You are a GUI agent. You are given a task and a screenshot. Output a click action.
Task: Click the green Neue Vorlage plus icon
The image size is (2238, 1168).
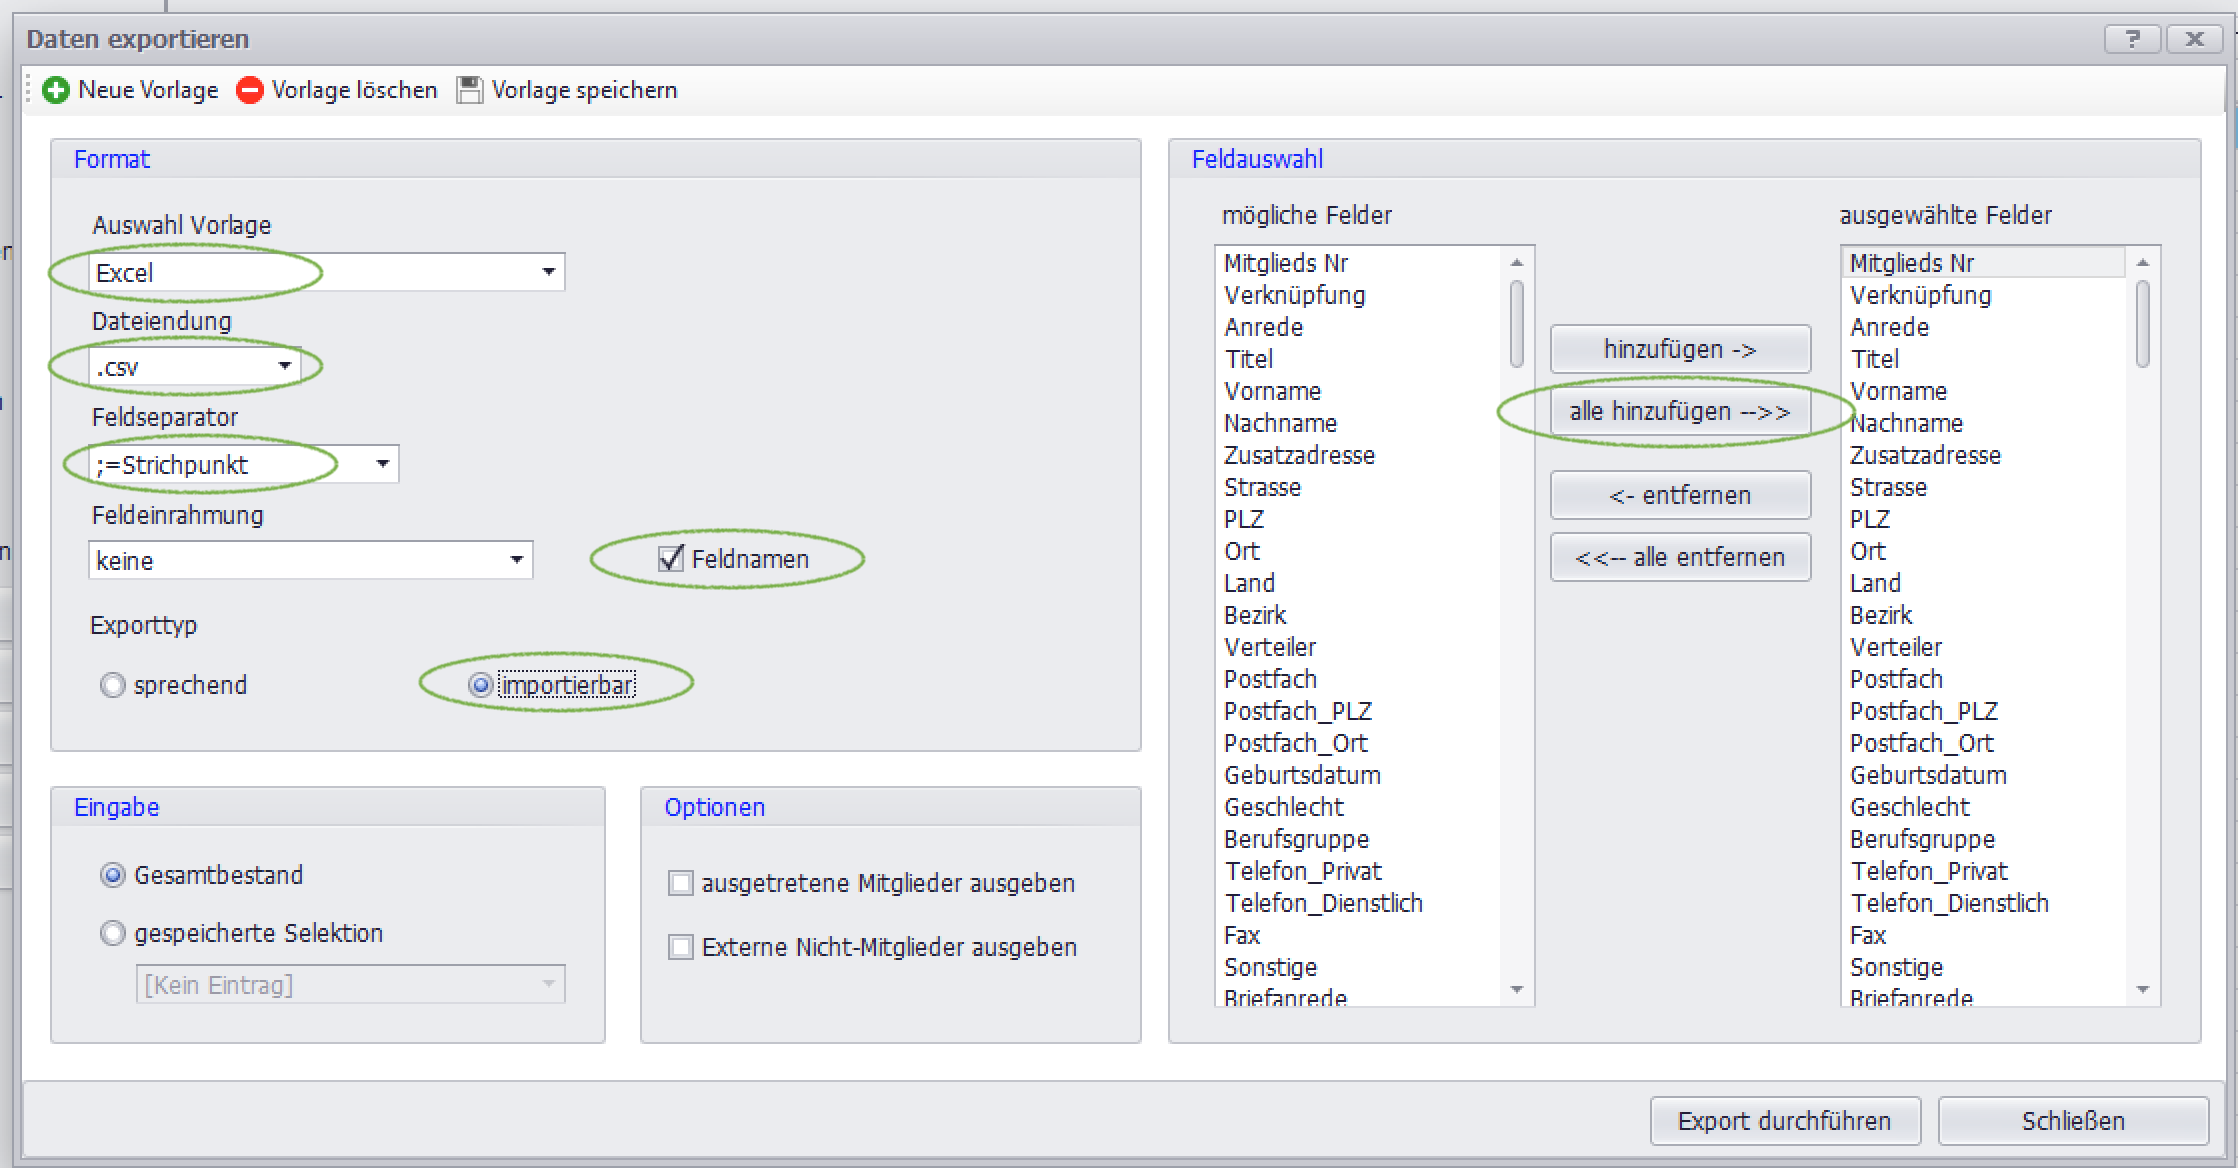tap(56, 90)
